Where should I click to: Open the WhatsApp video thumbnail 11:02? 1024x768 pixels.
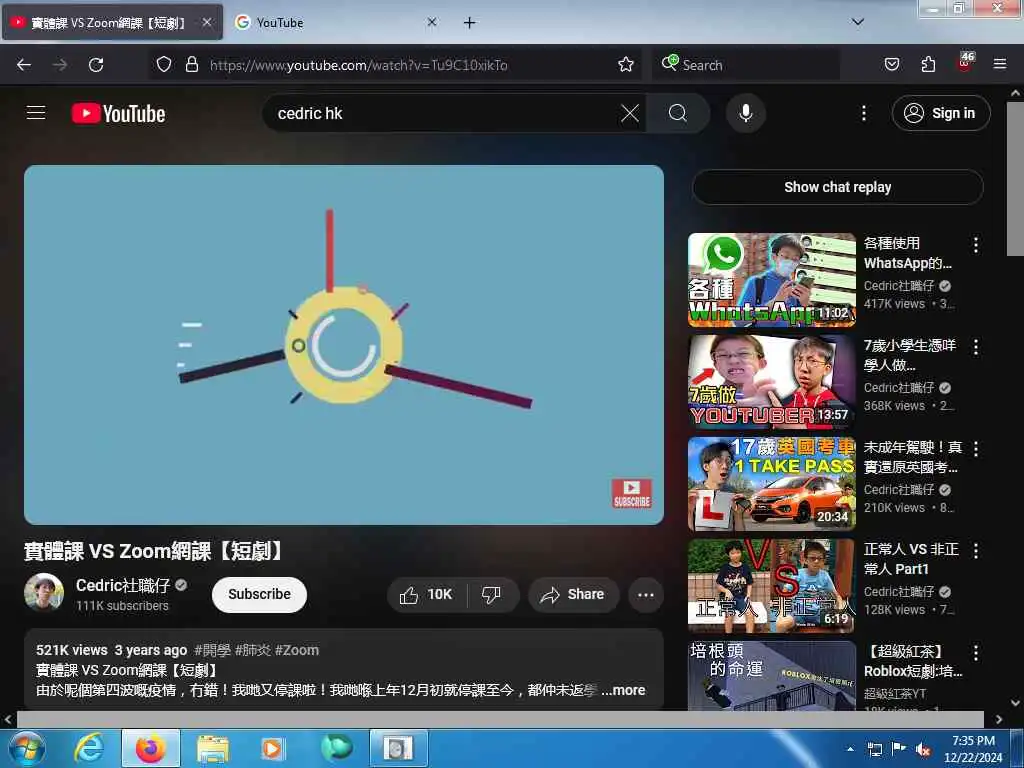[x=771, y=280]
